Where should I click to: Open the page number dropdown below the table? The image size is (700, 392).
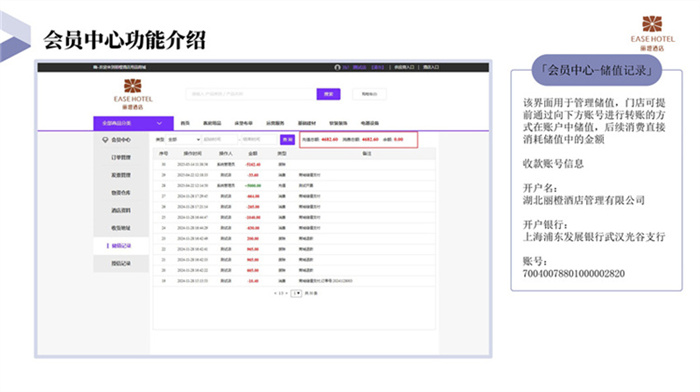(x=296, y=293)
